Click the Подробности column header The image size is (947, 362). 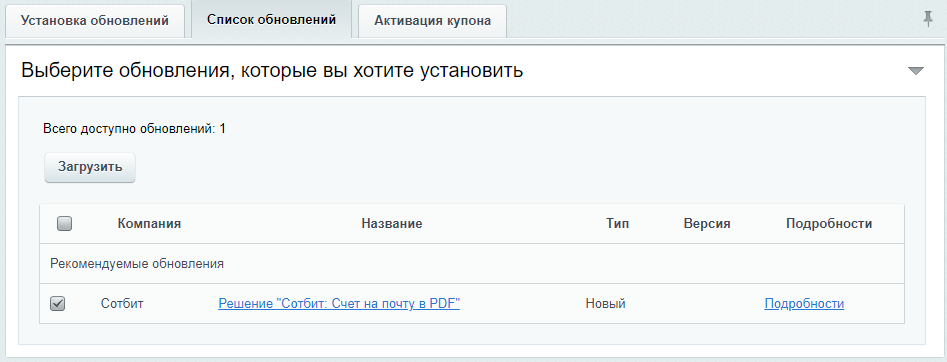[x=829, y=224]
